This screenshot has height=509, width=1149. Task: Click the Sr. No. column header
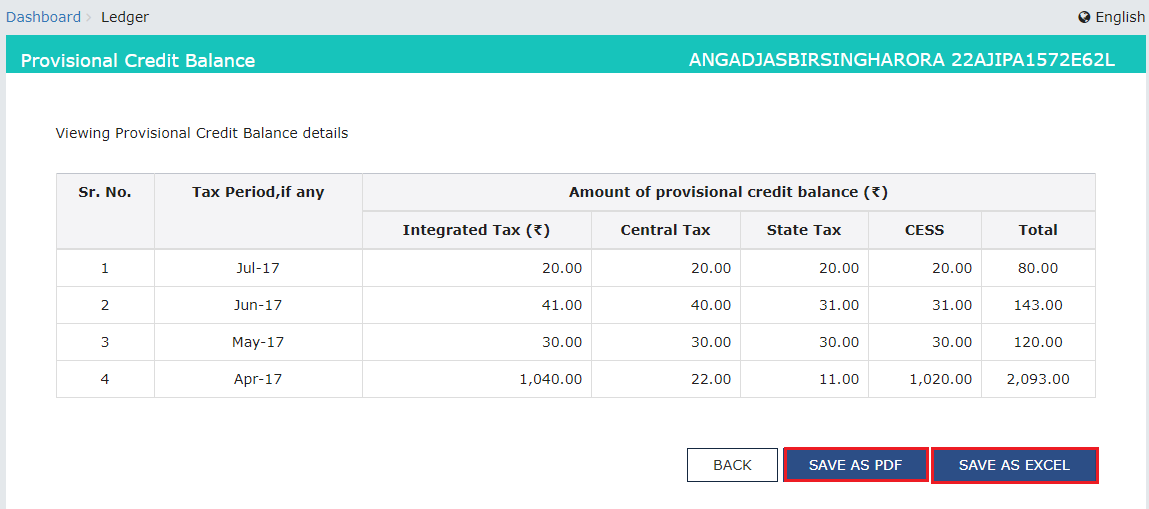[x=105, y=192]
